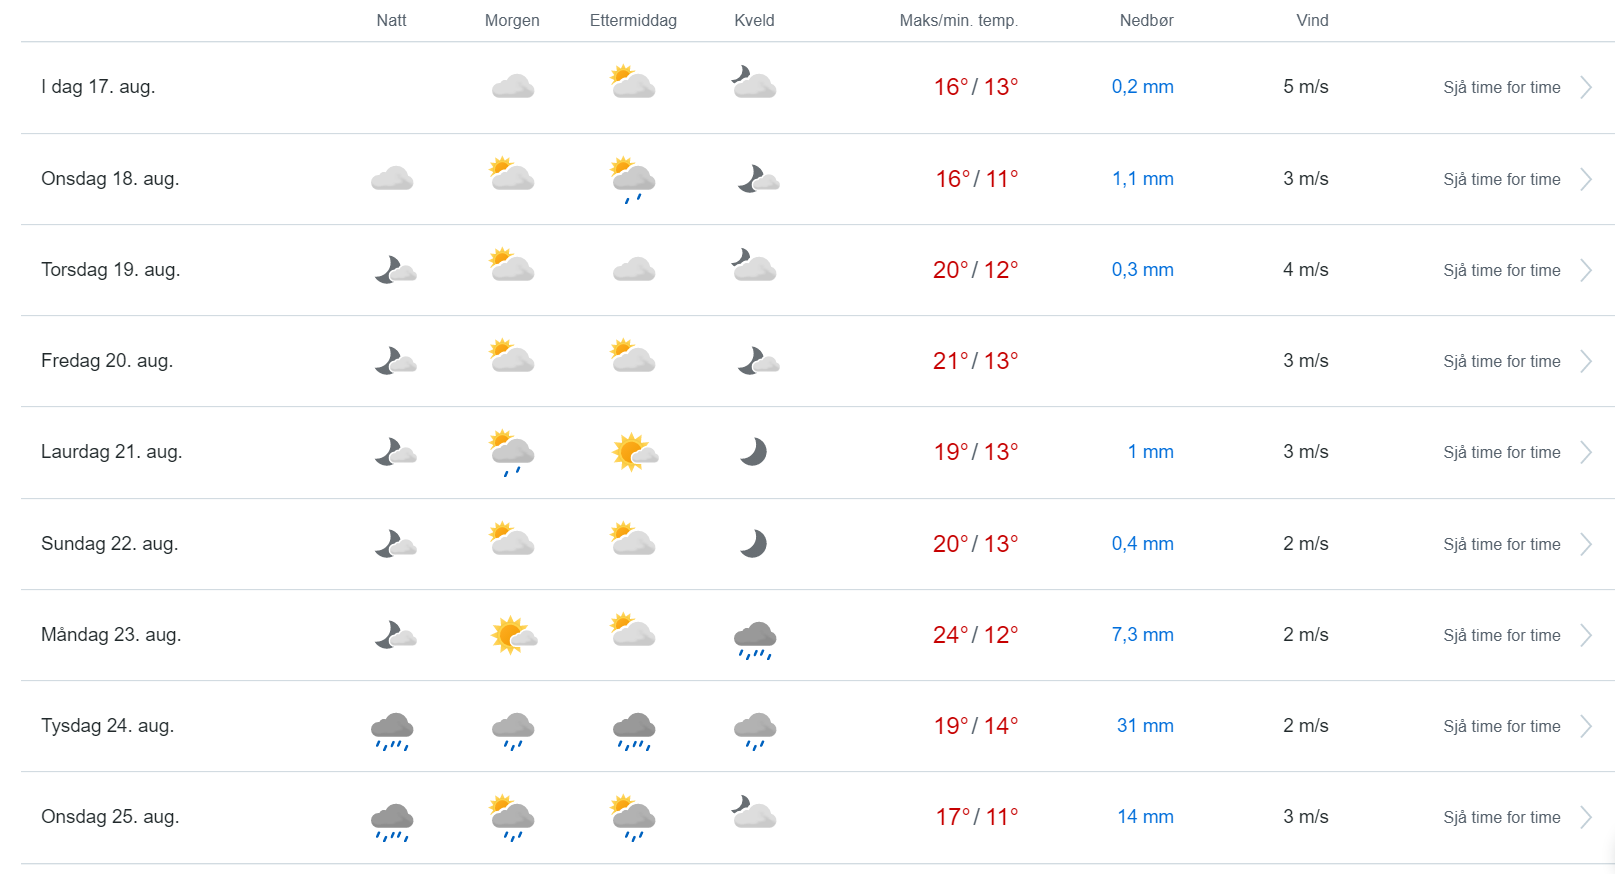This screenshot has width=1615, height=874.
Task: Click the evening moon icon for Sundag 22. aug.
Action: pos(754,544)
